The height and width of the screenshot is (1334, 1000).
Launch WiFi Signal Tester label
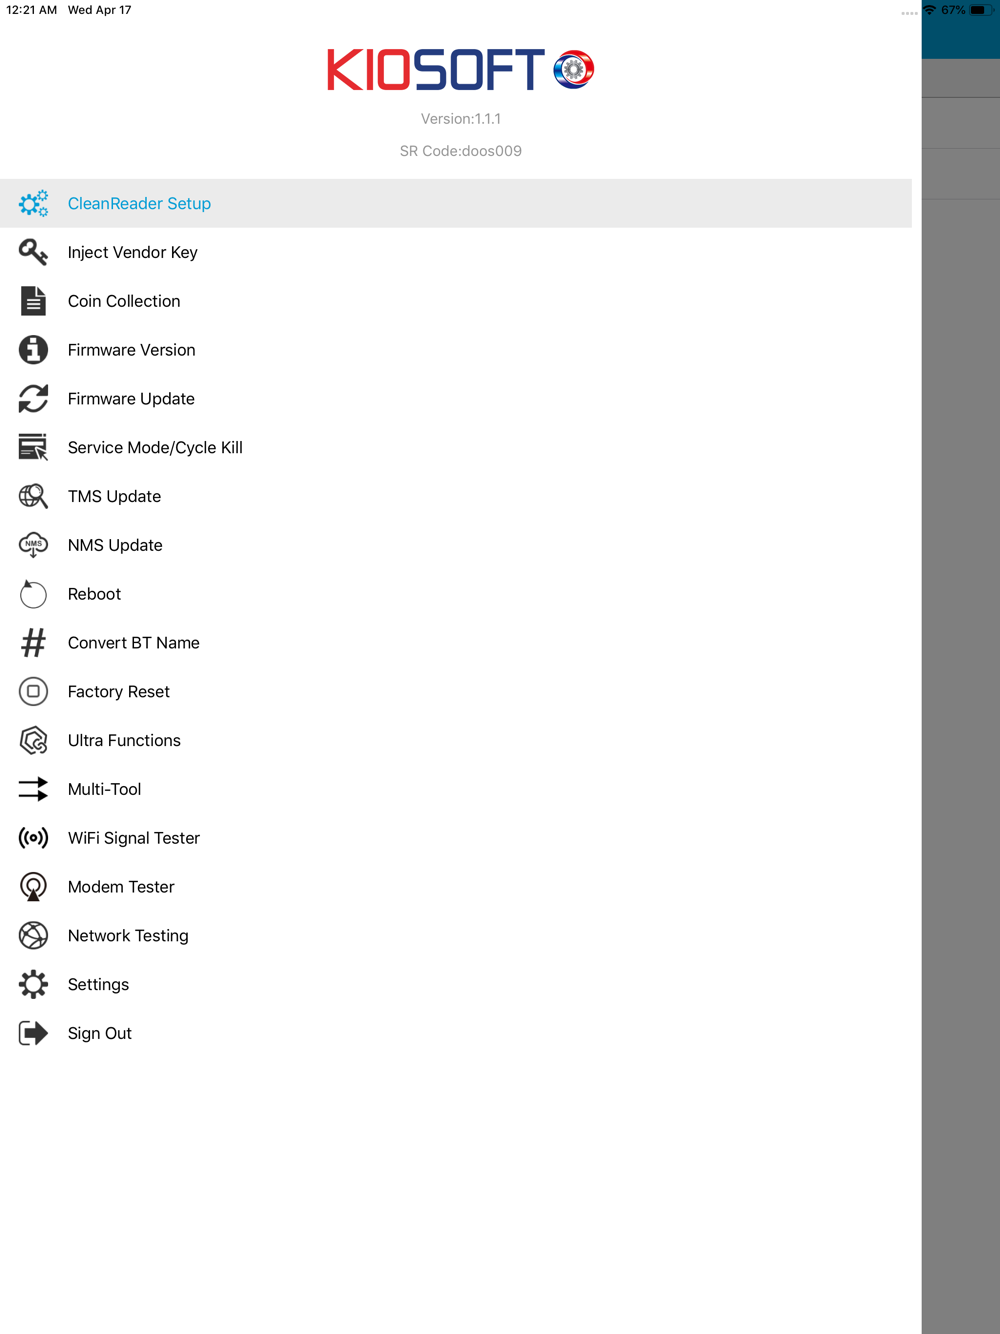pyautogui.click(x=134, y=838)
